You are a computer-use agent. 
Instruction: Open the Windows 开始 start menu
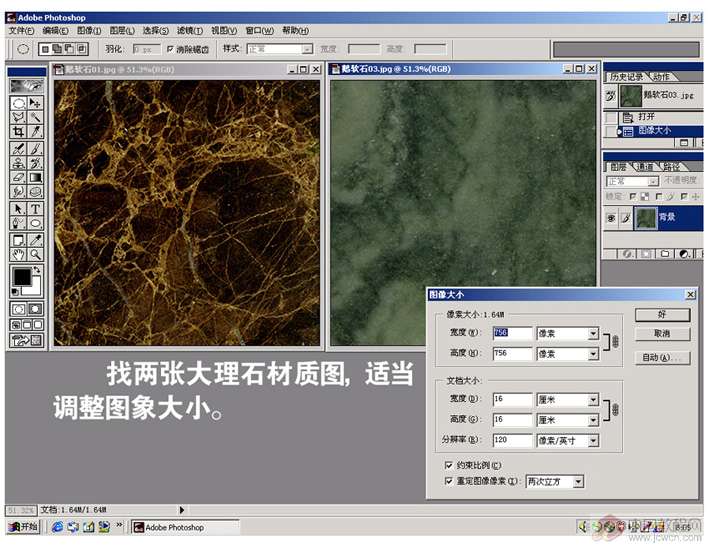click(x=23, y=527)
